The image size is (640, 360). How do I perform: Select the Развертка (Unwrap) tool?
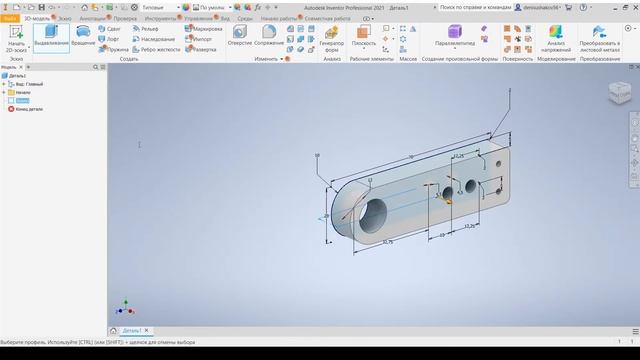click(x=200, y=49)
